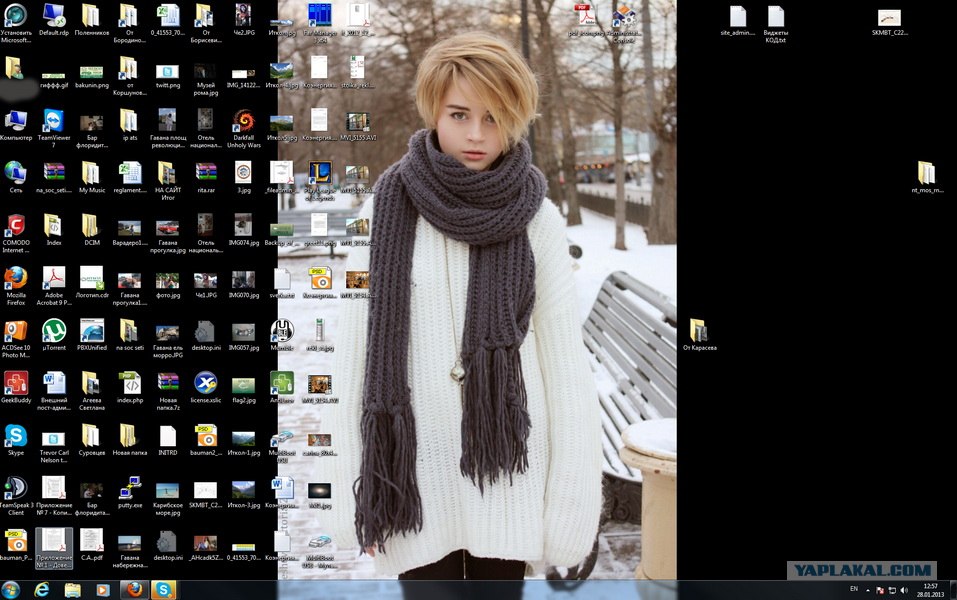
Task: Select the COMODO Internet Security icon
Action: [x=16, y=226]
